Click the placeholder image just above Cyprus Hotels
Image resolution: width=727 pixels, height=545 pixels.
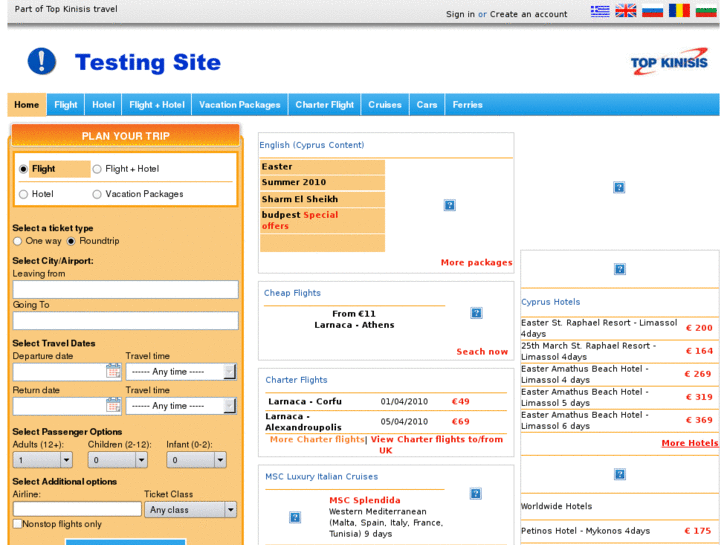click(x=619, y=269)
